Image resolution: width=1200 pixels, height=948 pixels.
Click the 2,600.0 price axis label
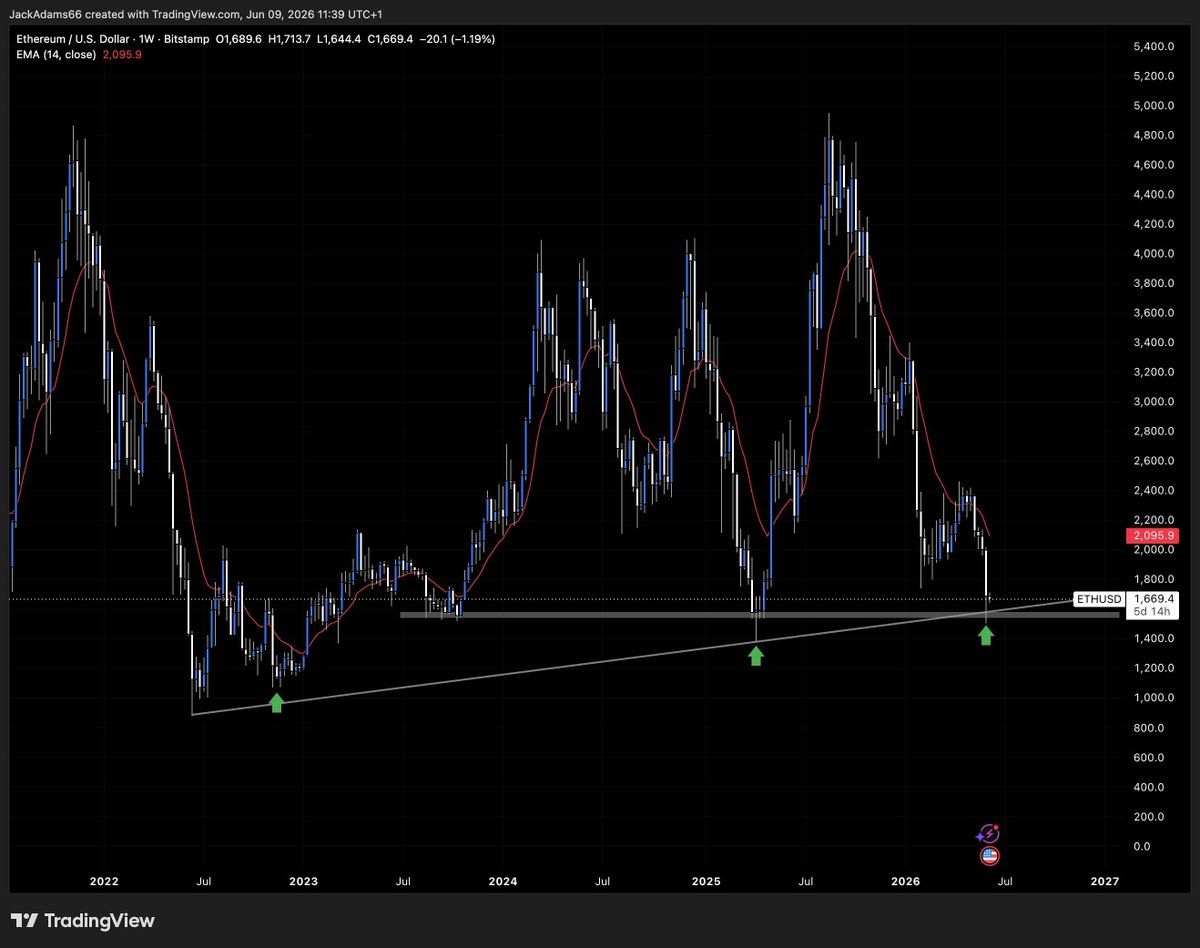click(x=1154, y=461)
